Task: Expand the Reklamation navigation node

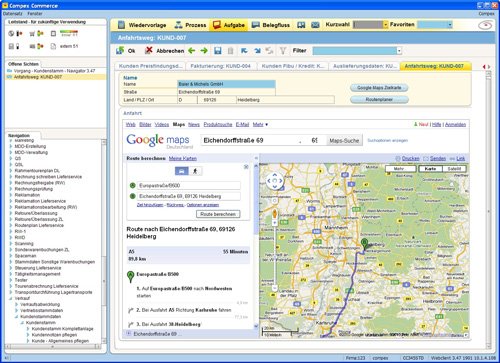Action: click(11, 195)
